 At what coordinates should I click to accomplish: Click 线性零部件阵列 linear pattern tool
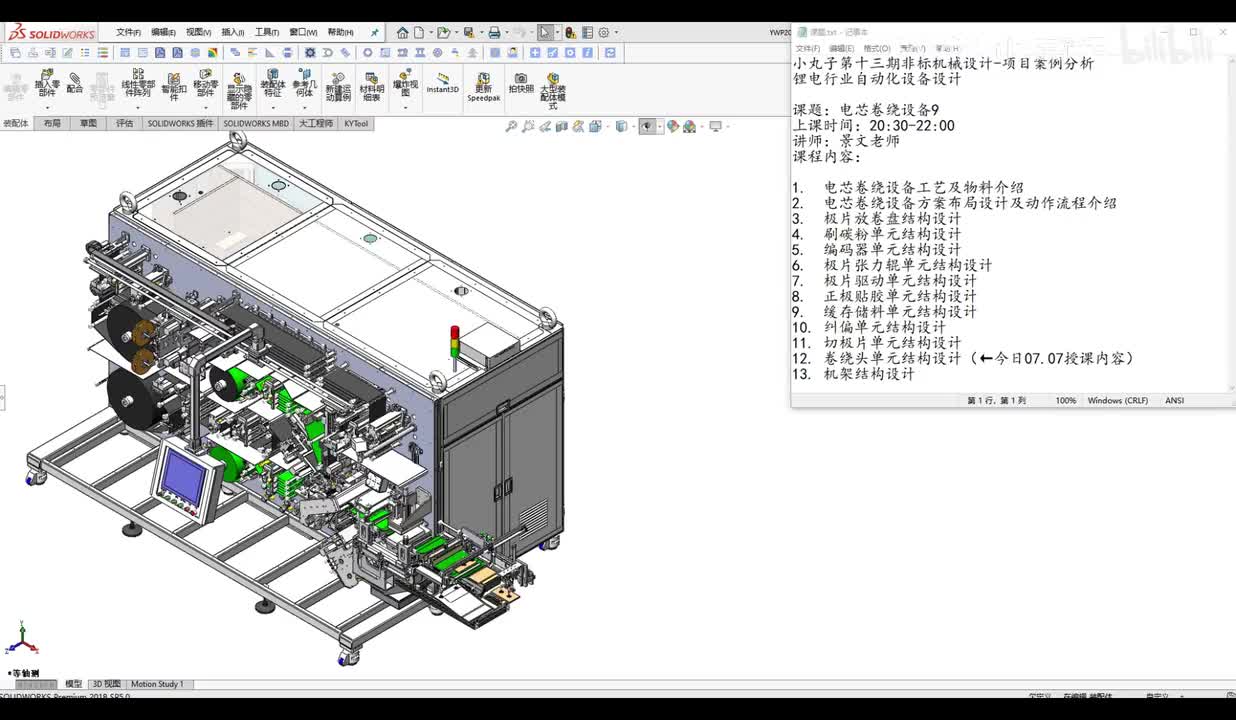[x=138, y=84]
